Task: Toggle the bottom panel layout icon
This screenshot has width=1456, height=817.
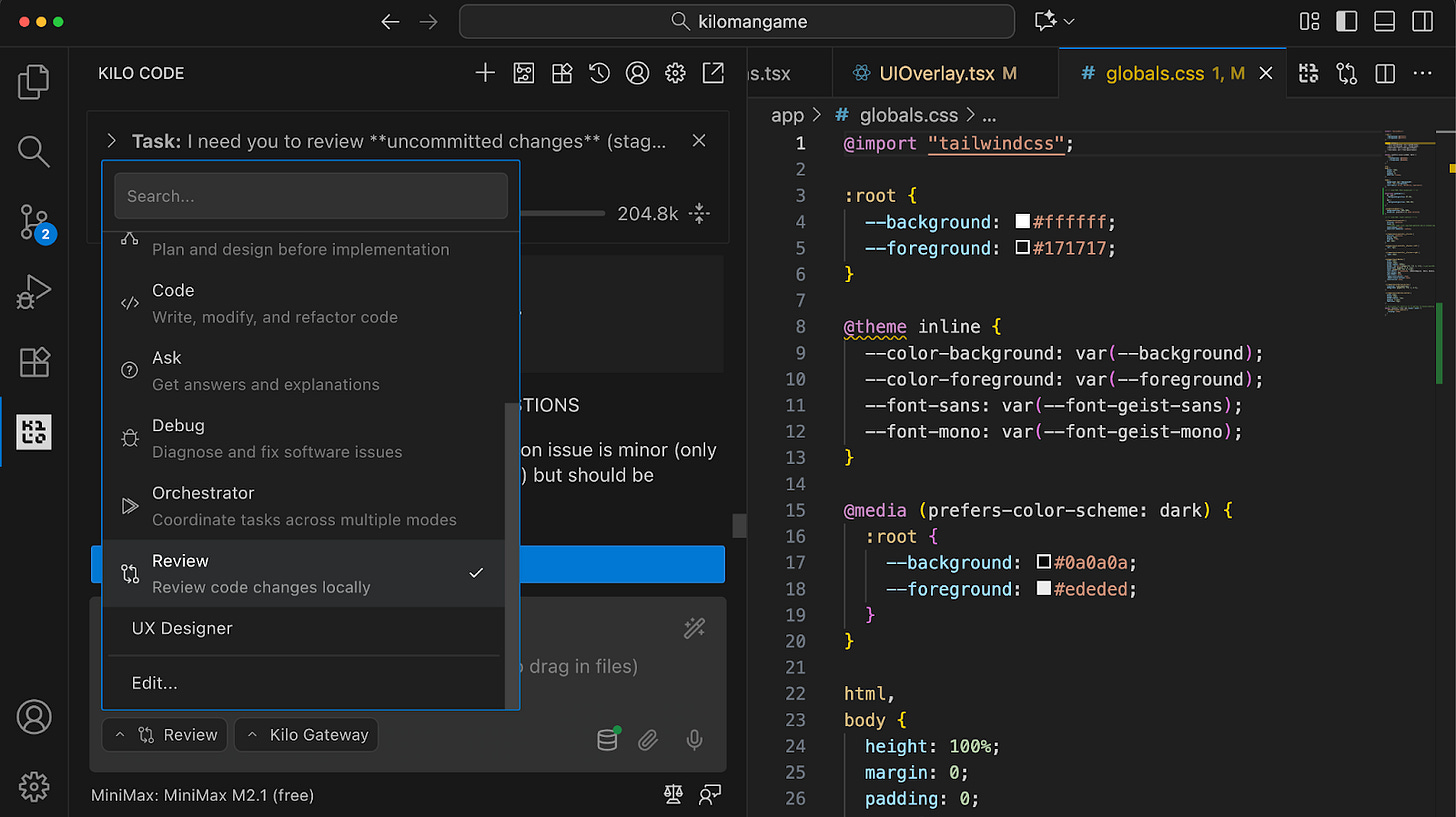Action: click(1384, 21)
